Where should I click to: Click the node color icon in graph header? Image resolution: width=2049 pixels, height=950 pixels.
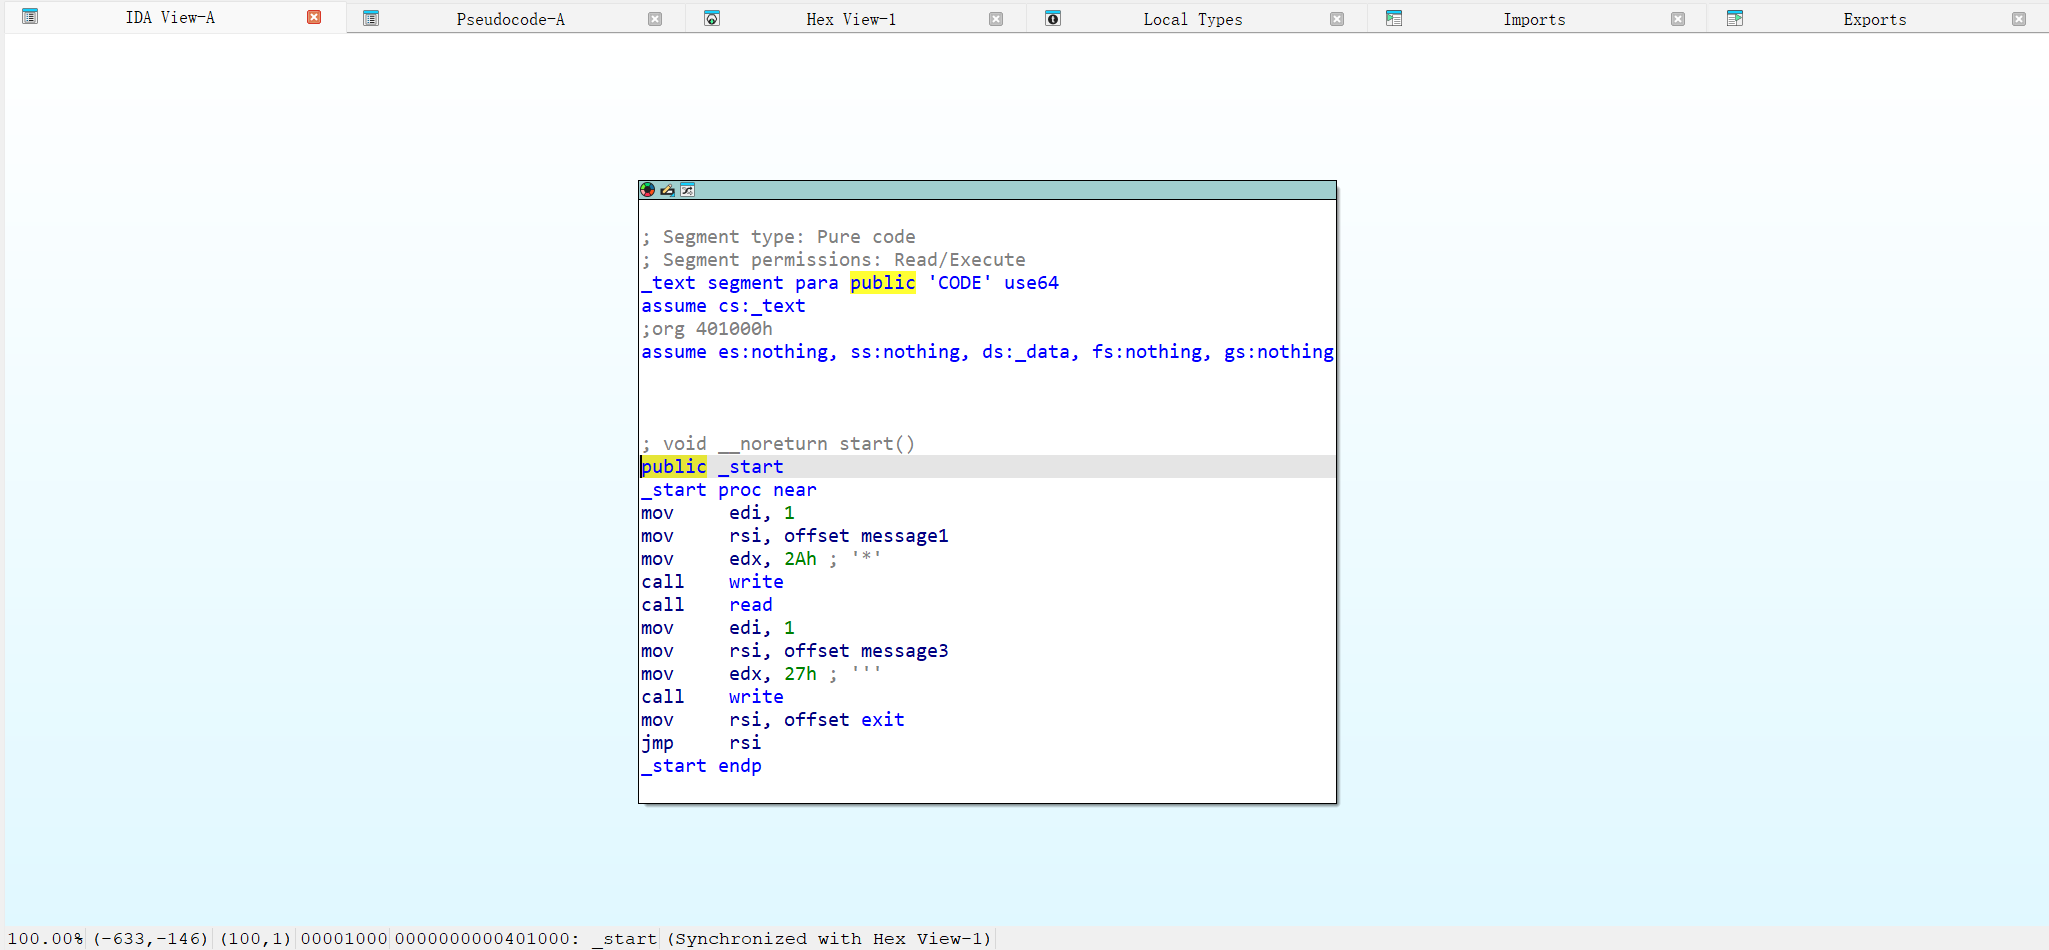click(x=648, y=190)
